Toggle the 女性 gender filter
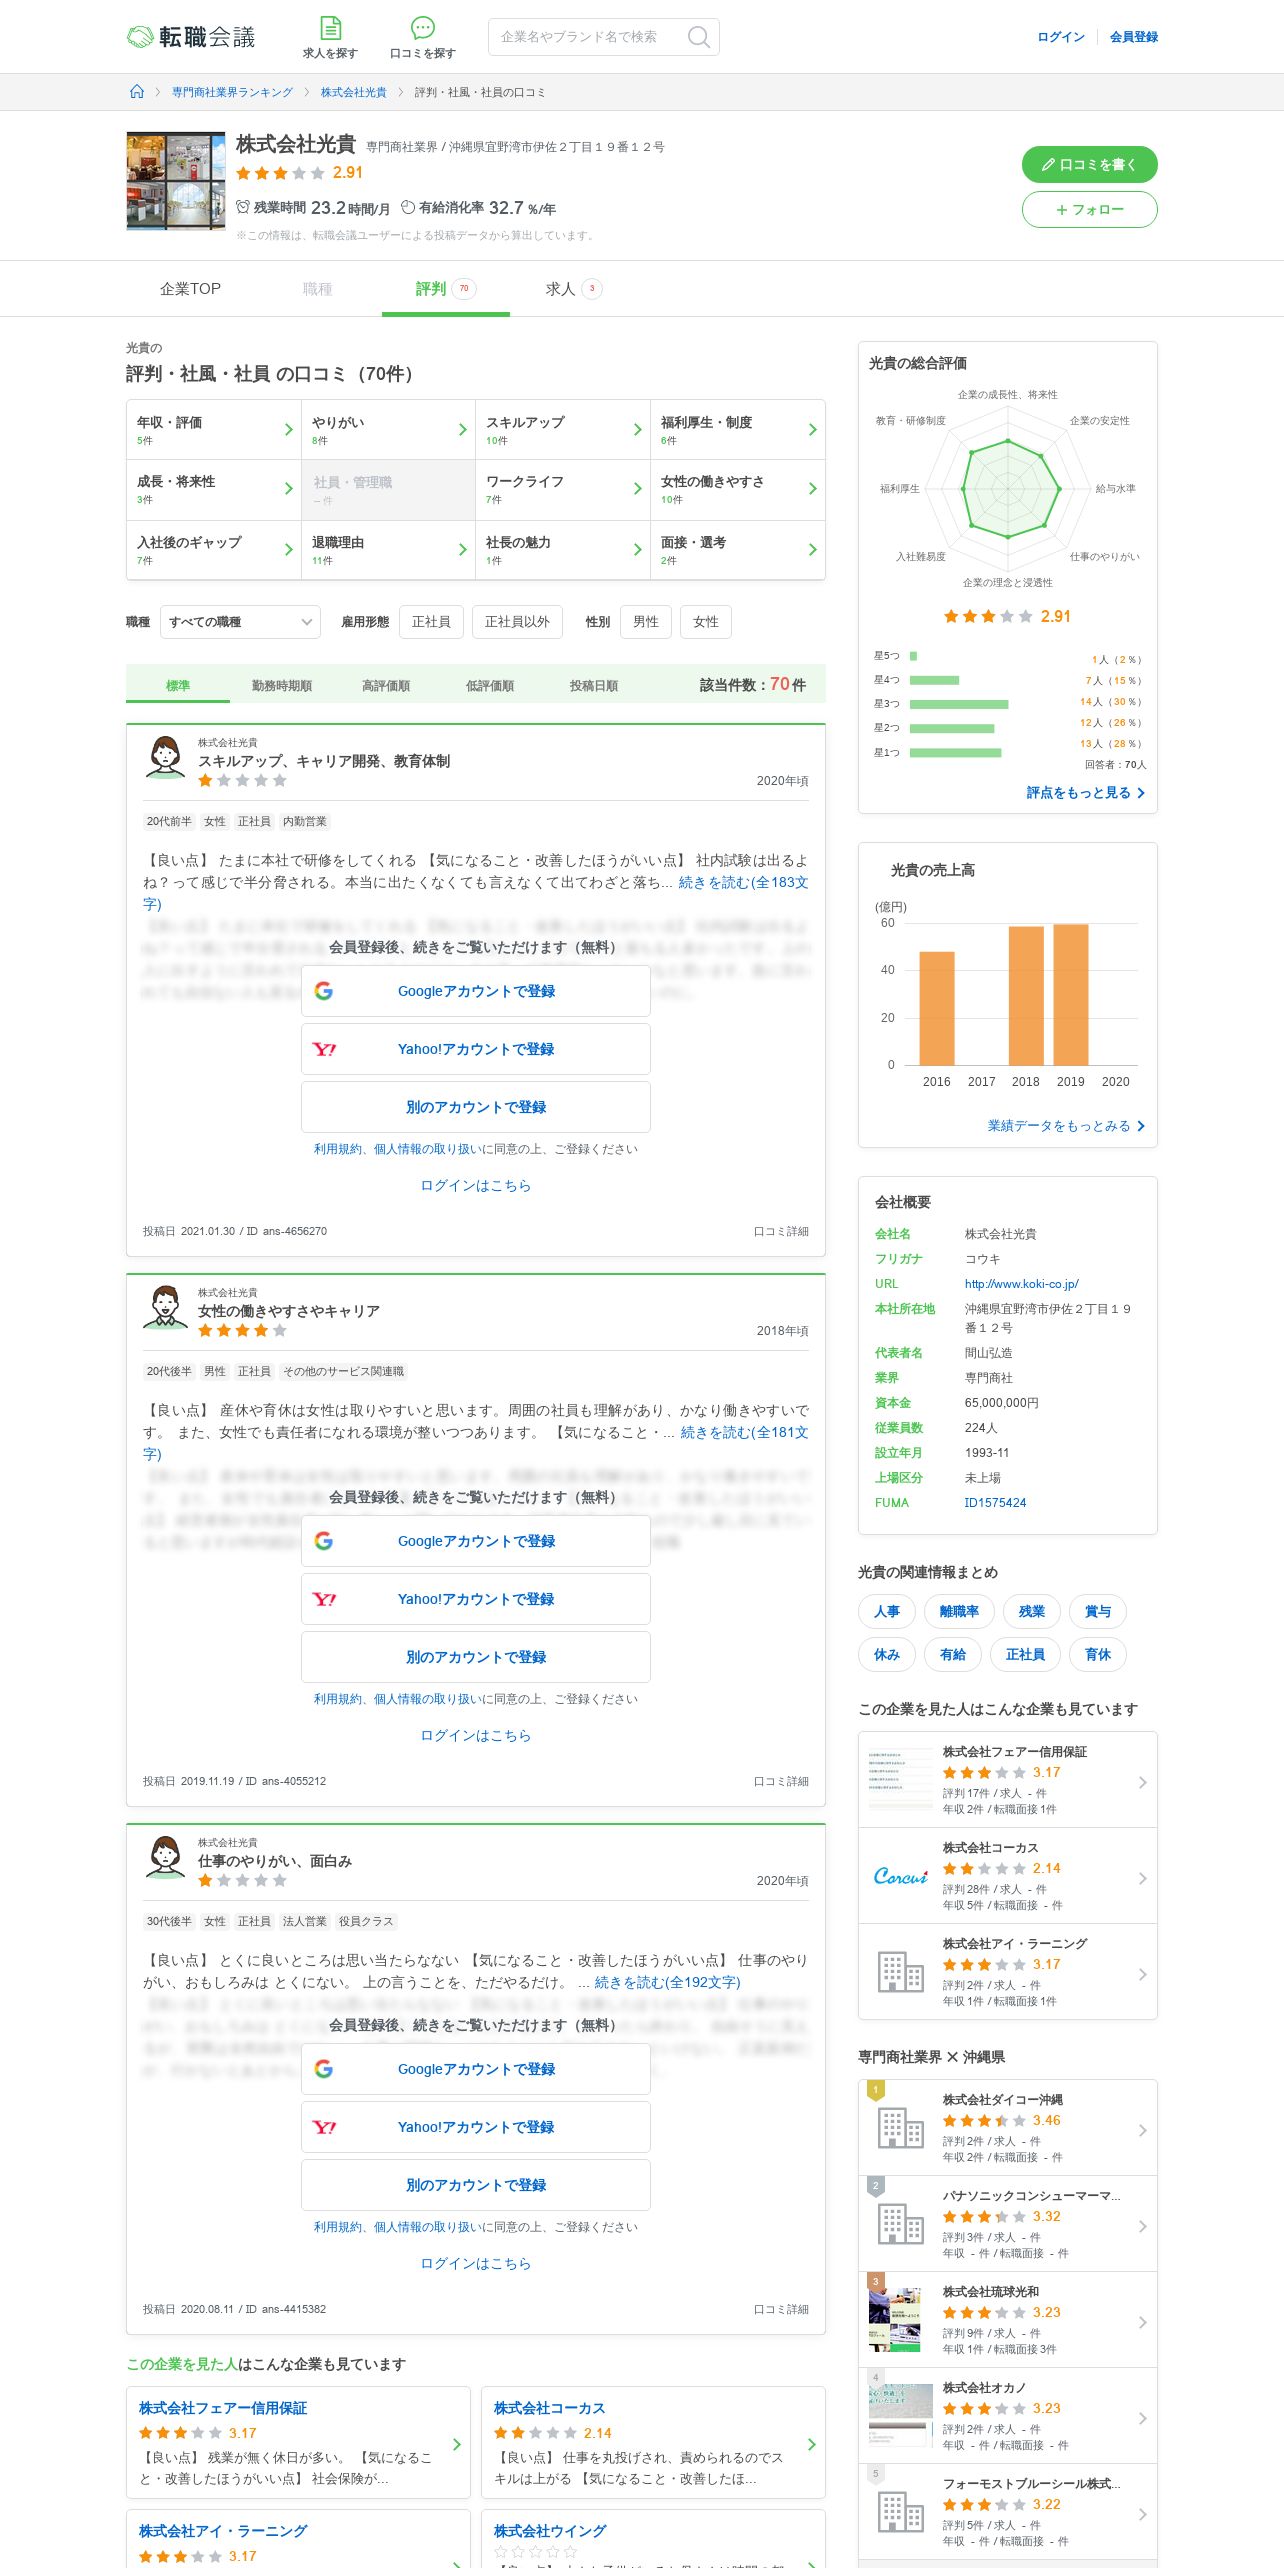 (706, 622)
